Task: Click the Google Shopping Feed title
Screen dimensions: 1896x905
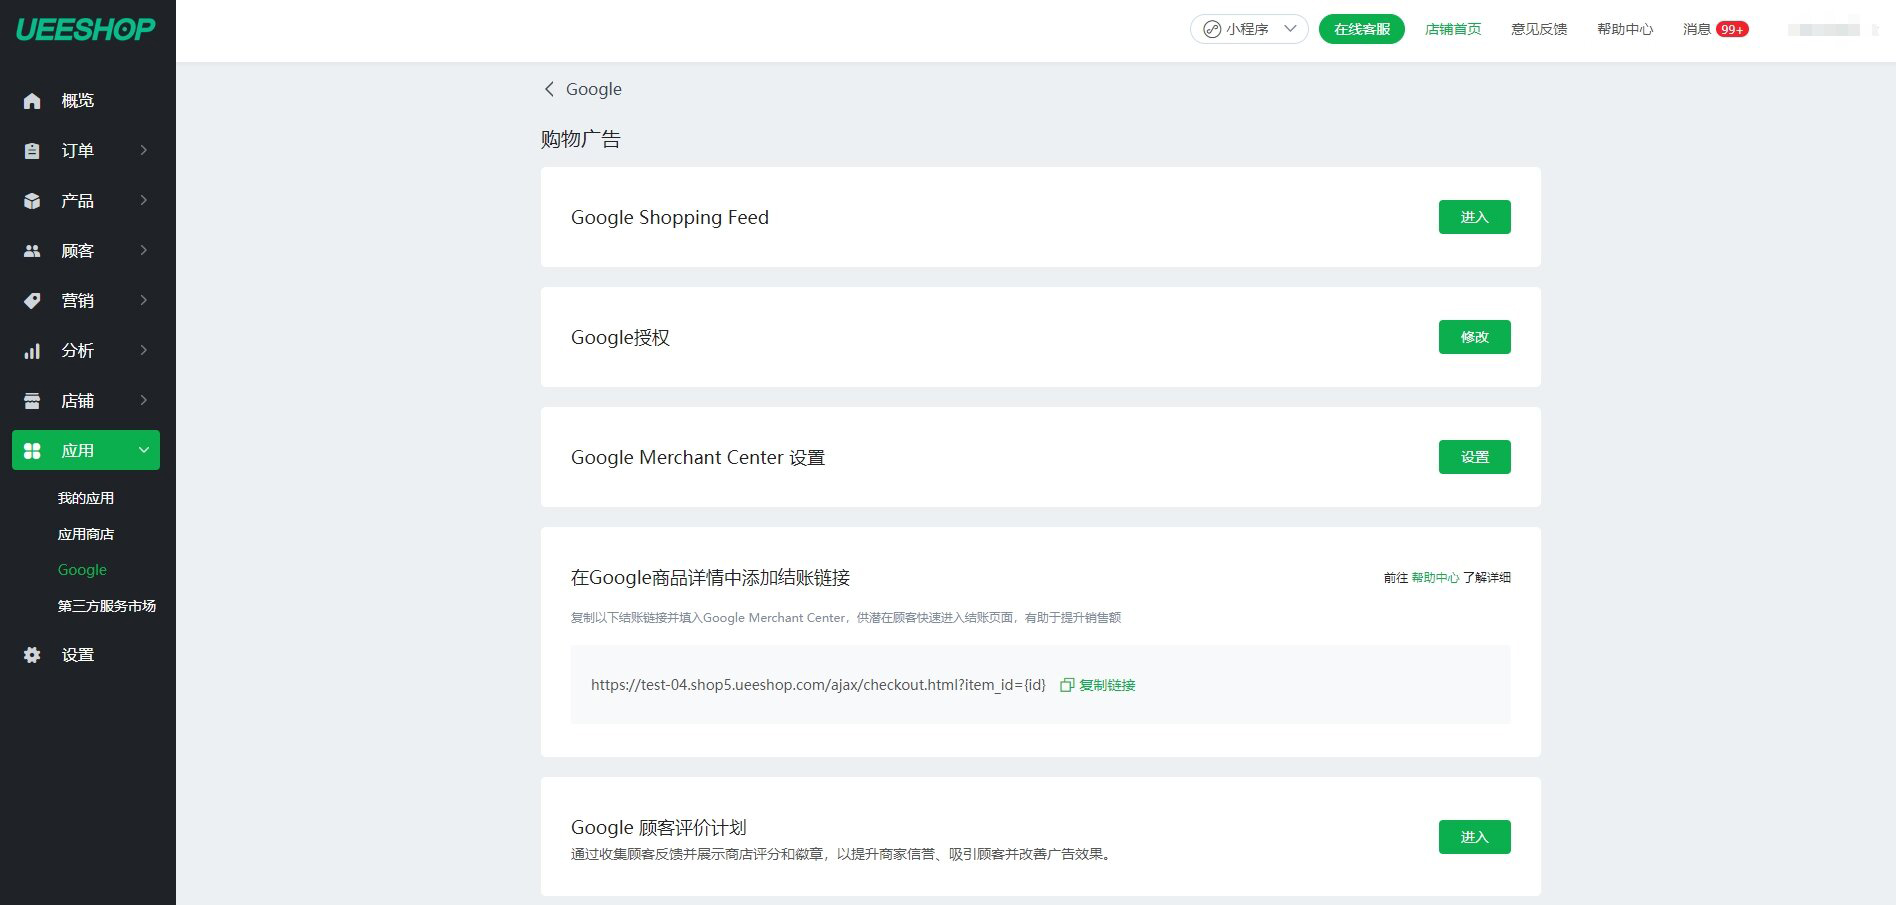Action: click(x=670, y=217)
